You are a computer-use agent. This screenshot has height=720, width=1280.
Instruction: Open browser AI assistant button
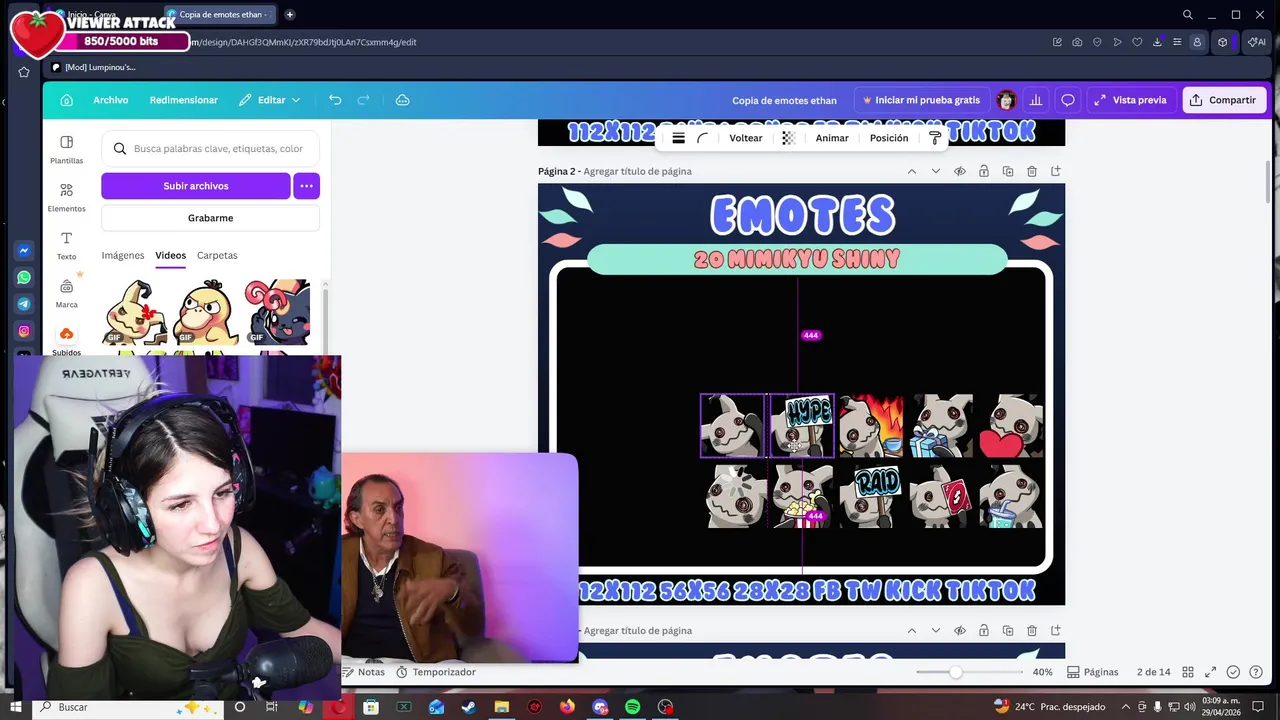click(x=1256, y=42)
